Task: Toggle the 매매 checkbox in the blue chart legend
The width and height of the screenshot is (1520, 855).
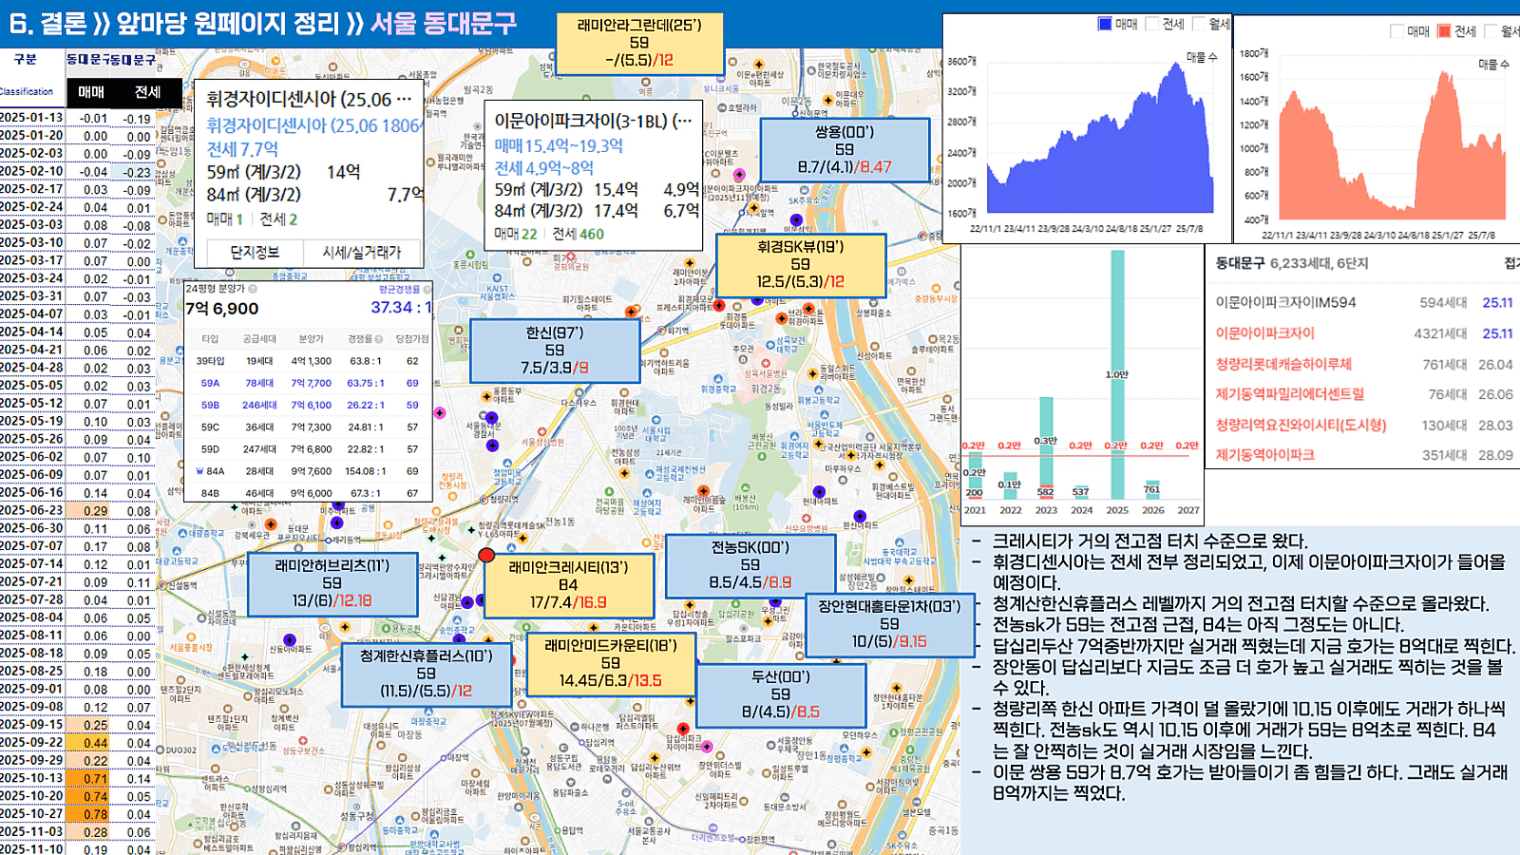Action: (1104, 23)
